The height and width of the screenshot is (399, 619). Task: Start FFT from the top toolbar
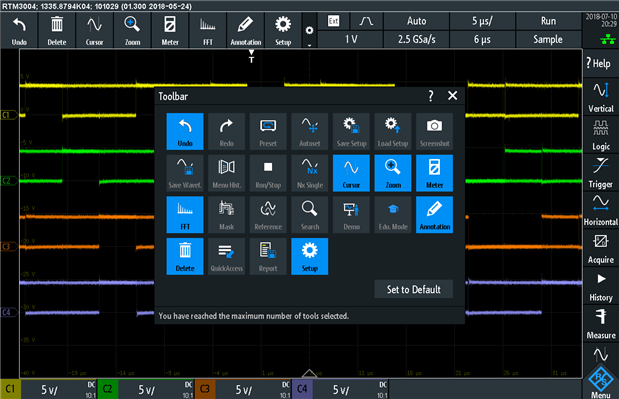coord(208,30)
